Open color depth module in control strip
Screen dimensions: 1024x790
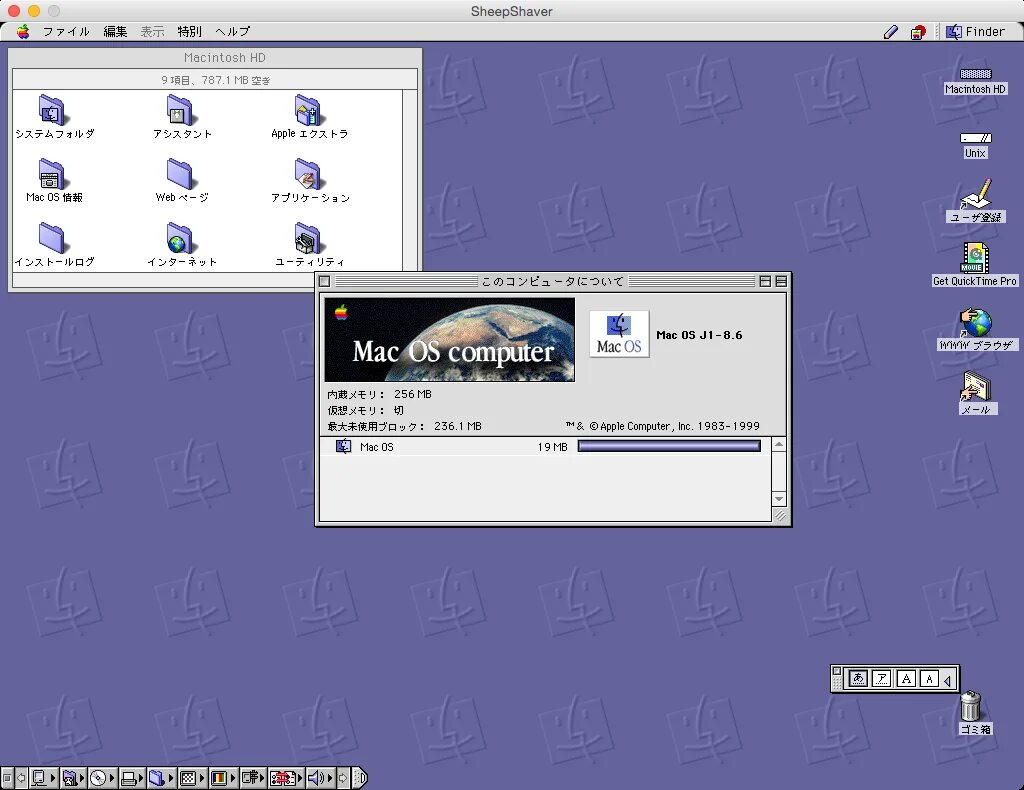(223, 778)
